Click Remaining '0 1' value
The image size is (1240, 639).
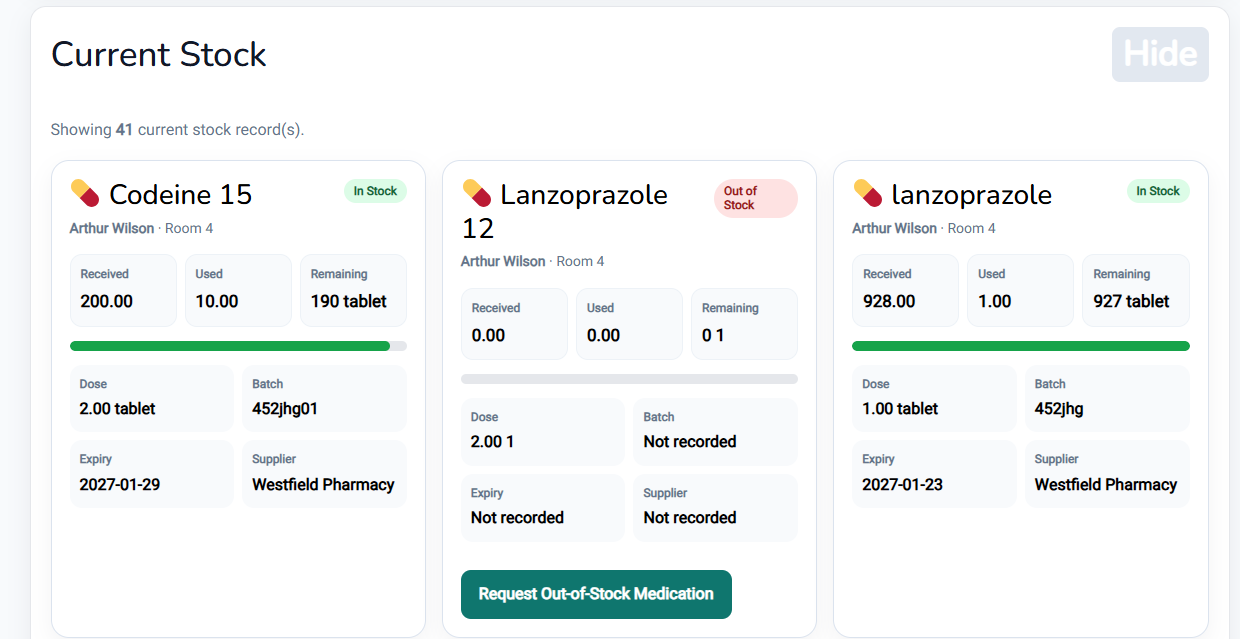pos(713,335)
